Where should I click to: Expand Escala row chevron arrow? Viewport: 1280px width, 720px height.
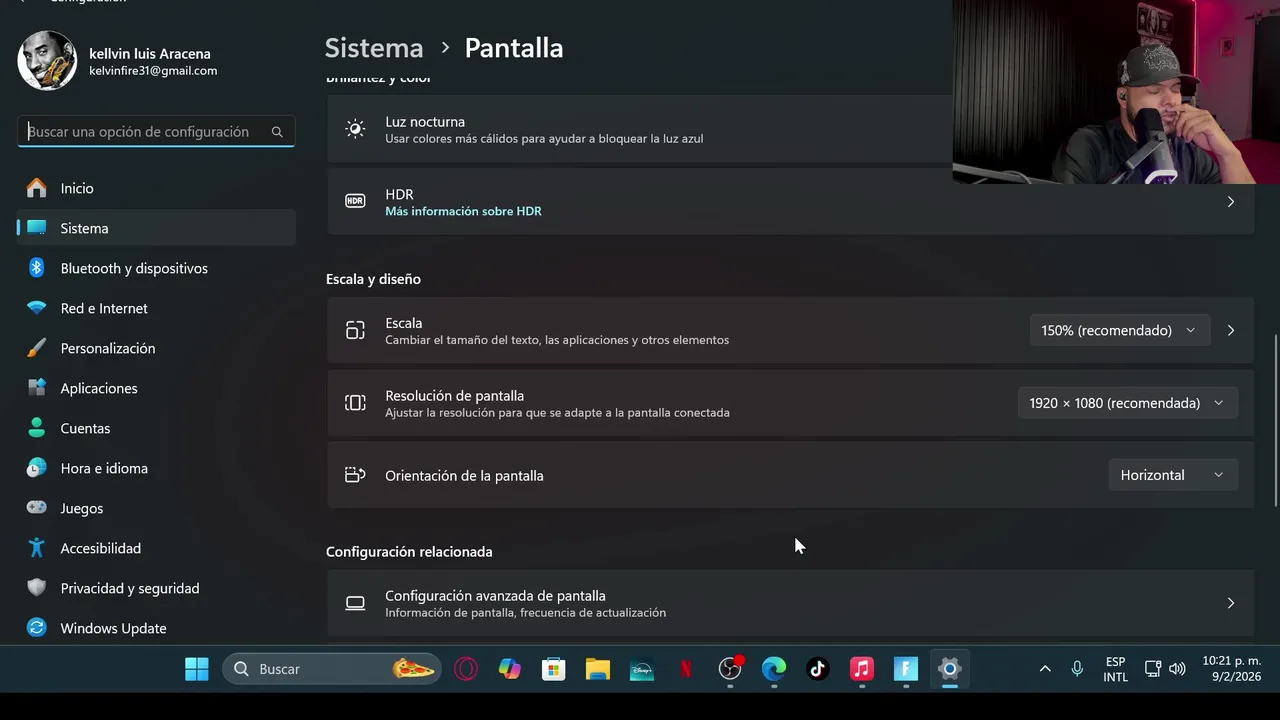click(1231, 330)
